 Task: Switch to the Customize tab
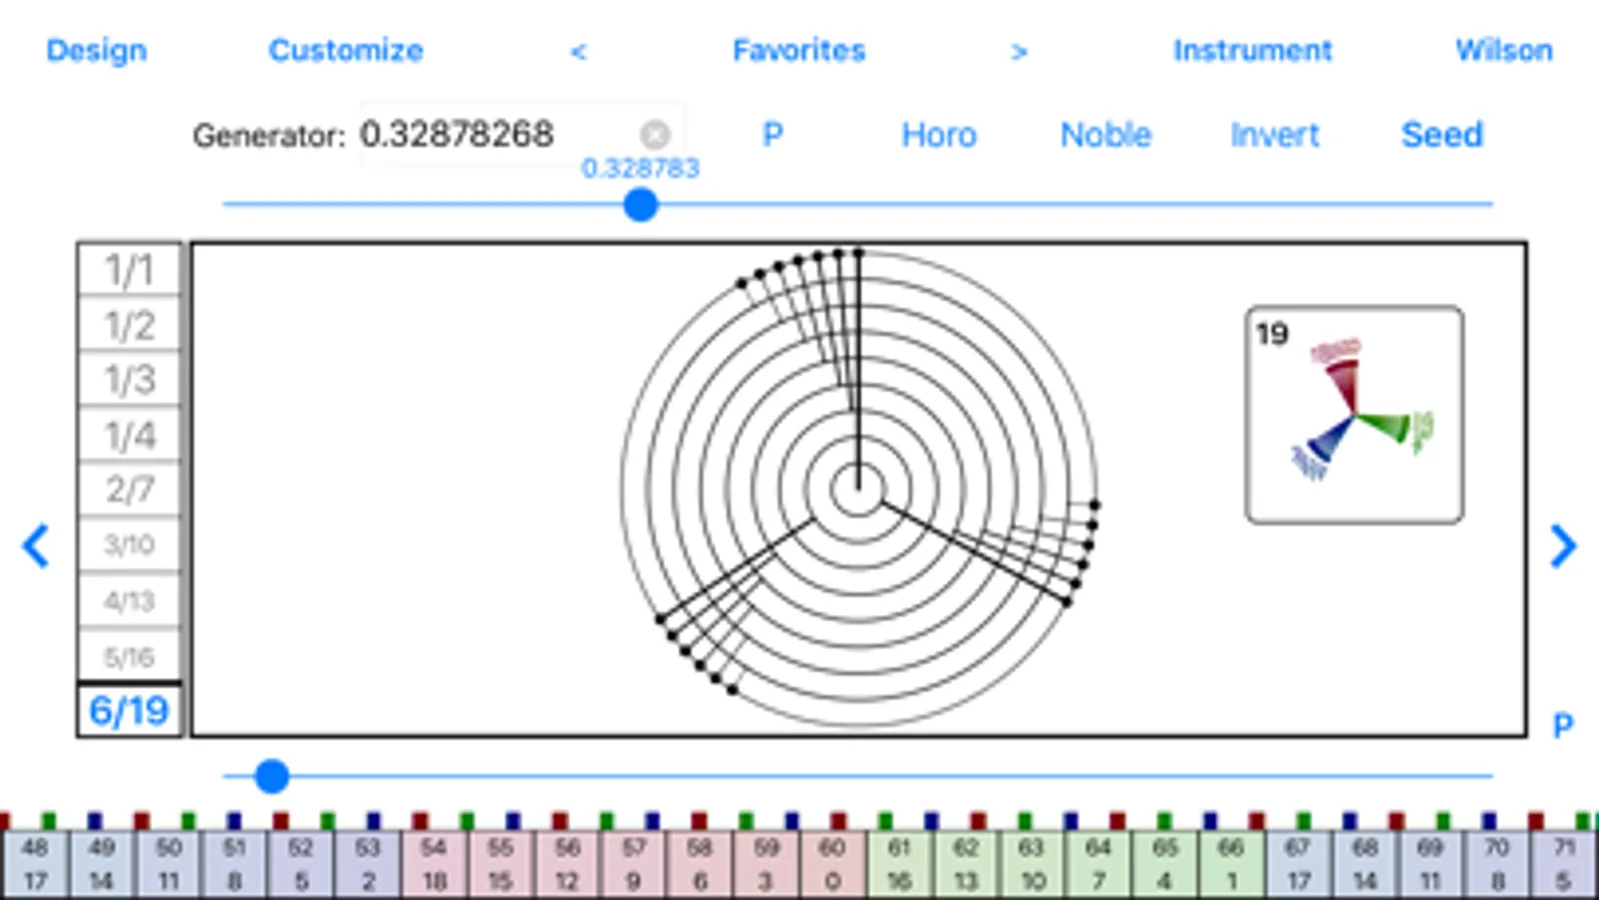(x=346, y=50)
